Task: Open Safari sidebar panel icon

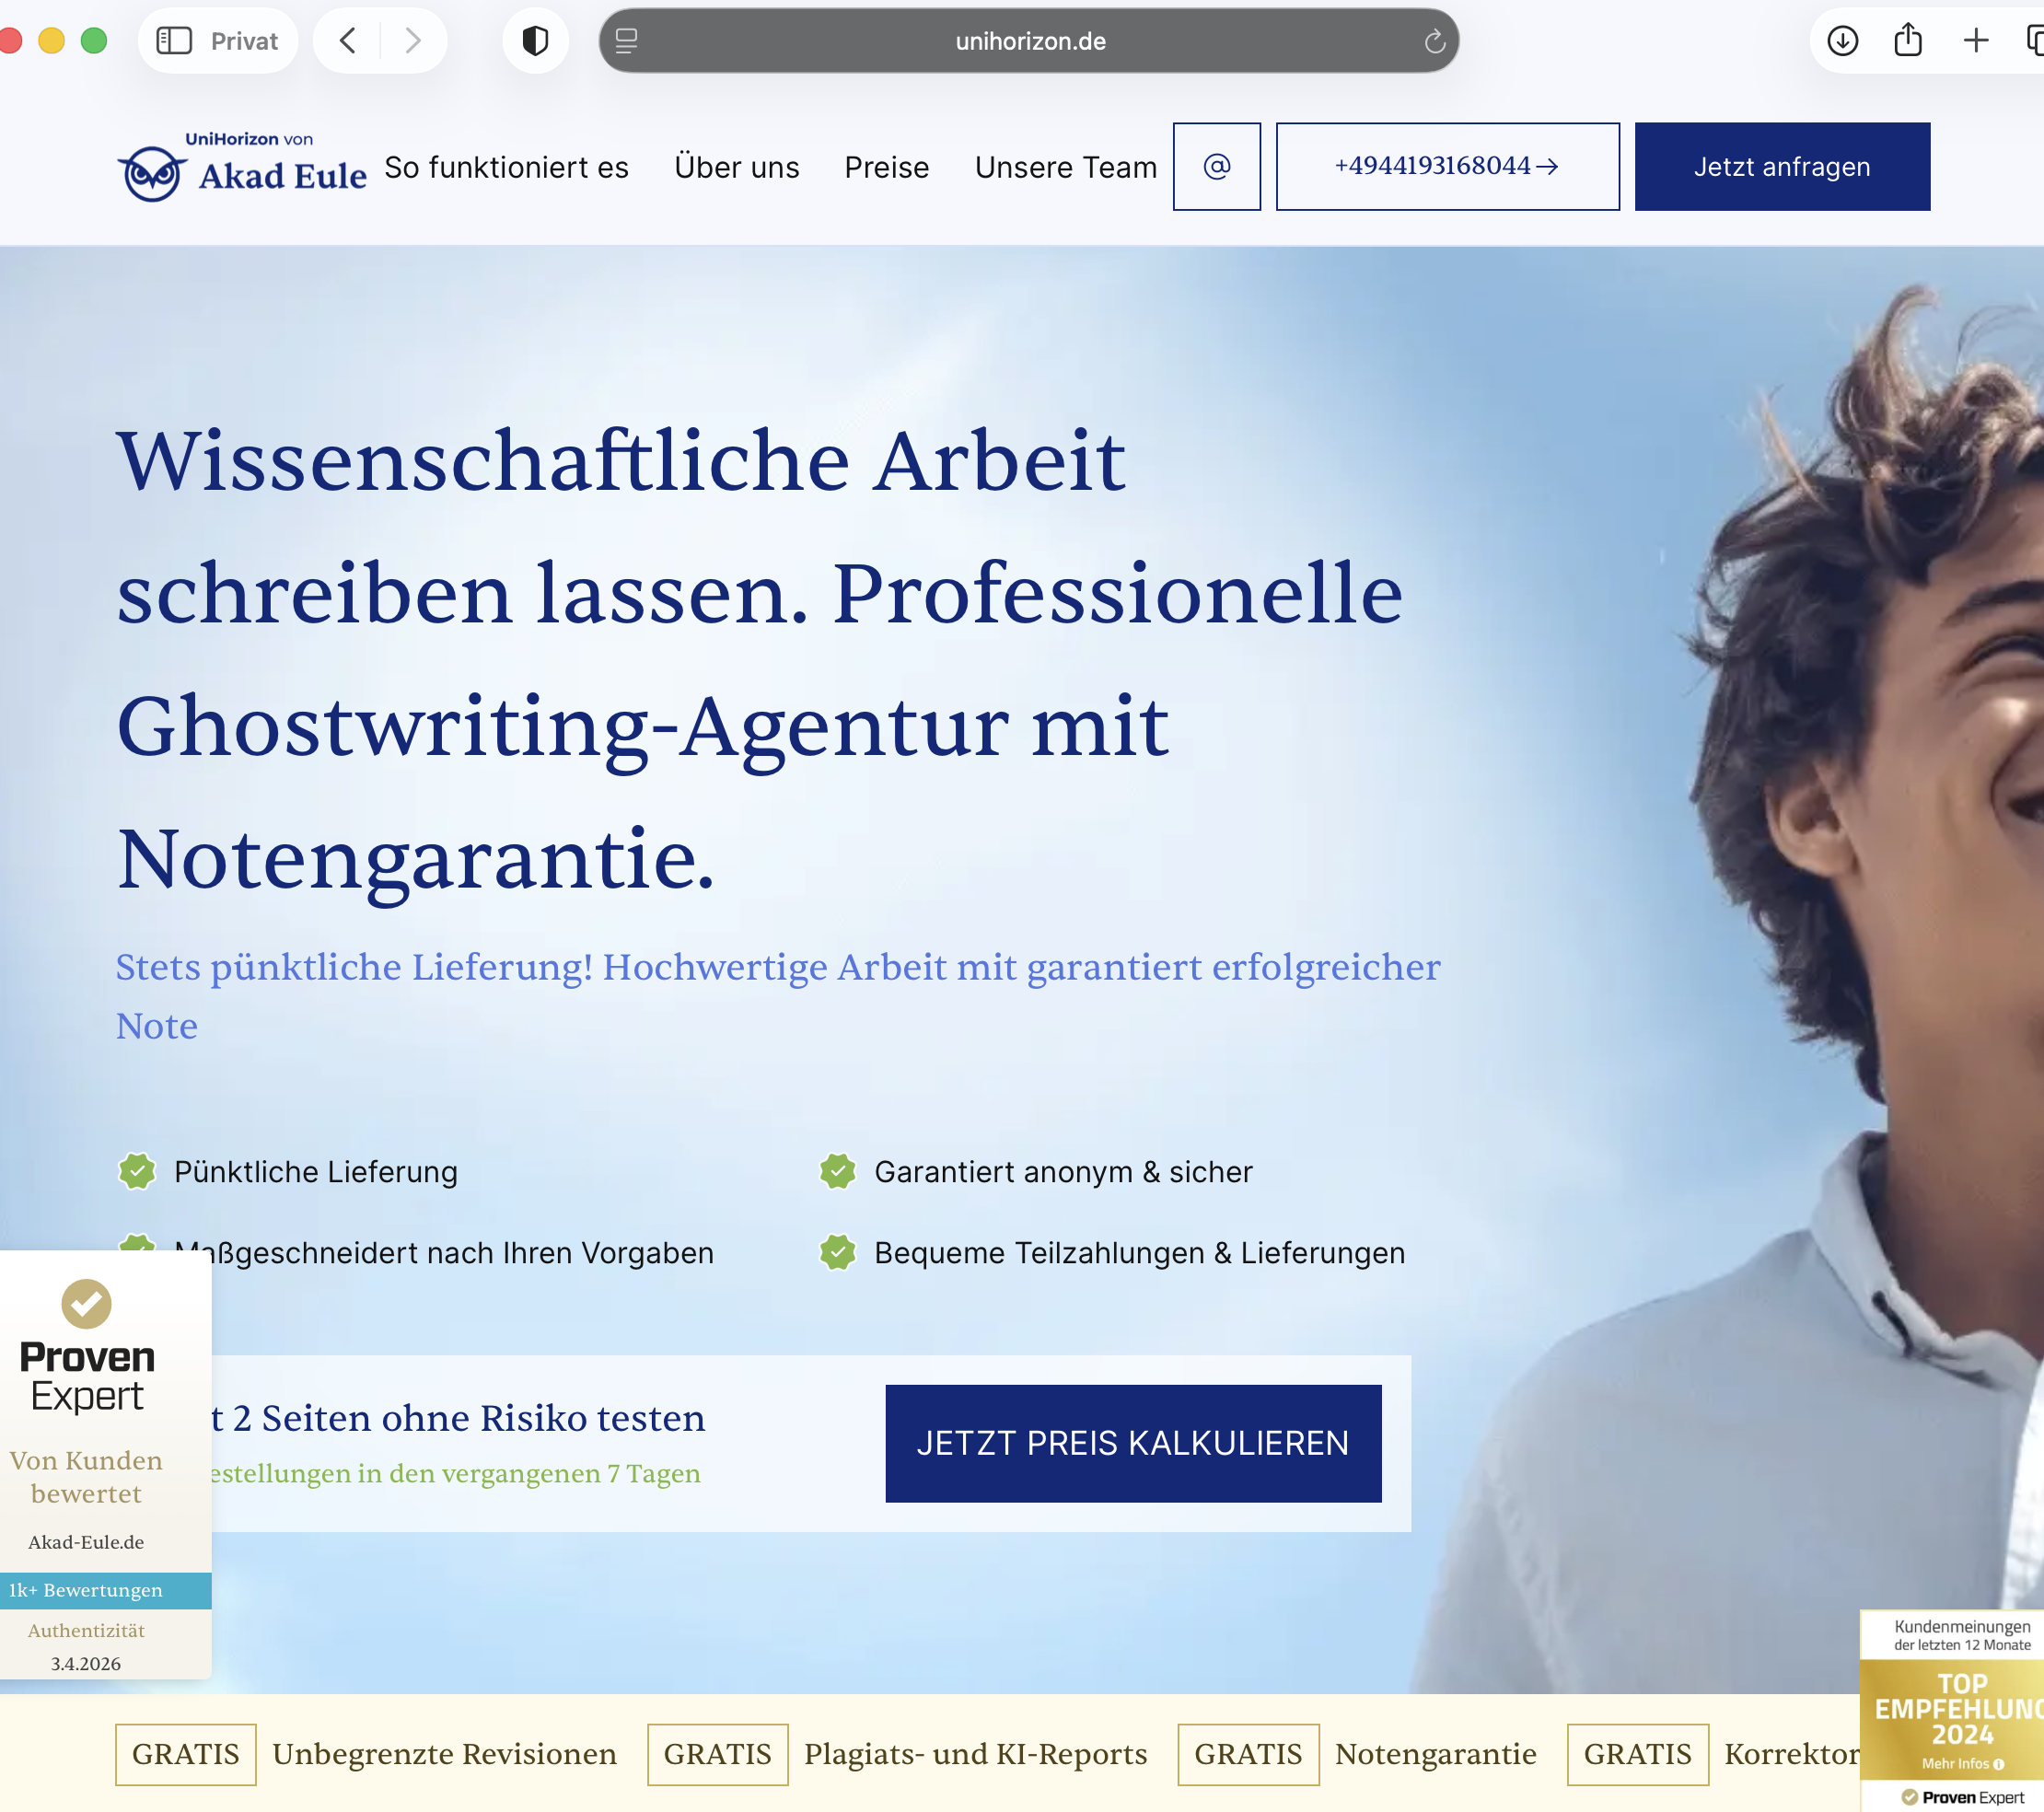Action: click(174, 41)
